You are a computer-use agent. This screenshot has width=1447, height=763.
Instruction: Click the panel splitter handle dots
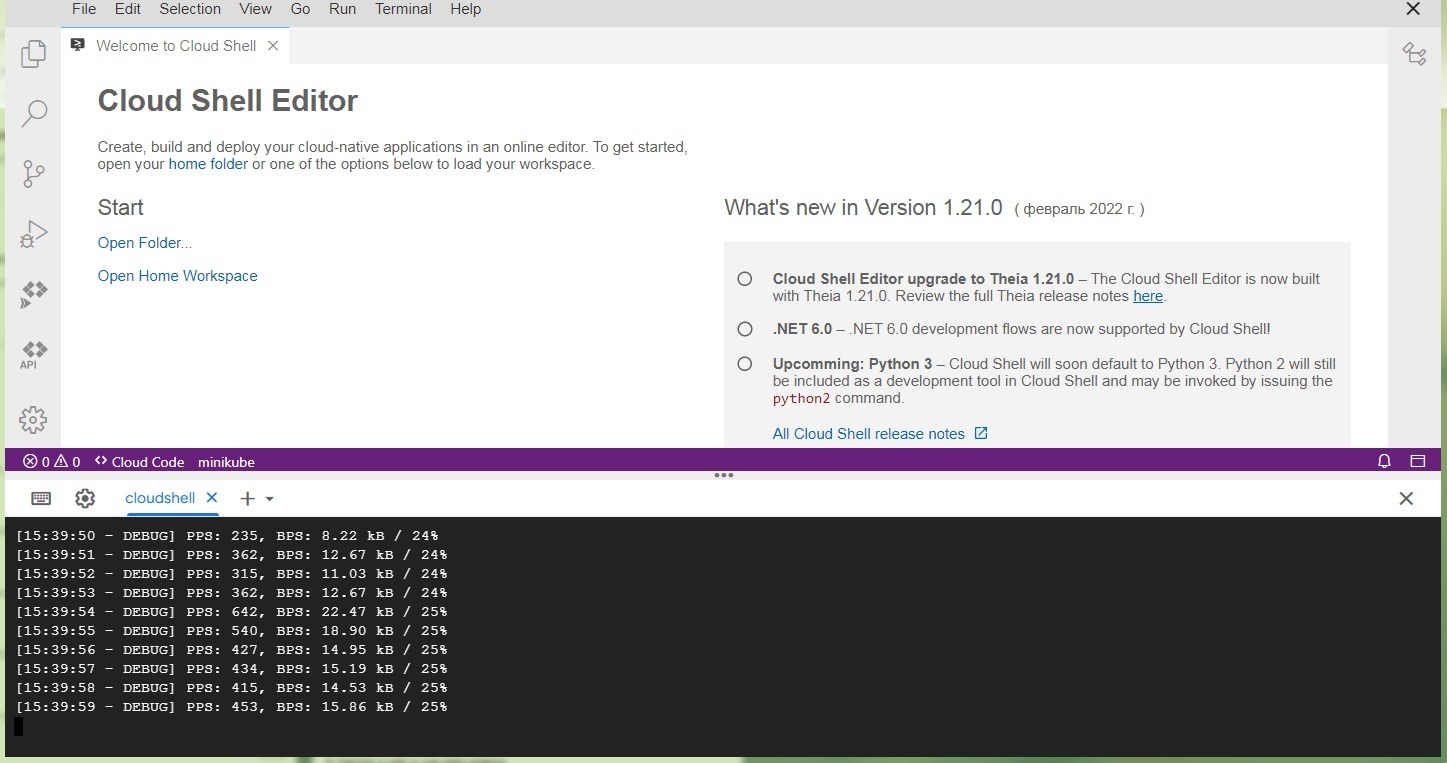pyautogui.click(x=724, y=475)
